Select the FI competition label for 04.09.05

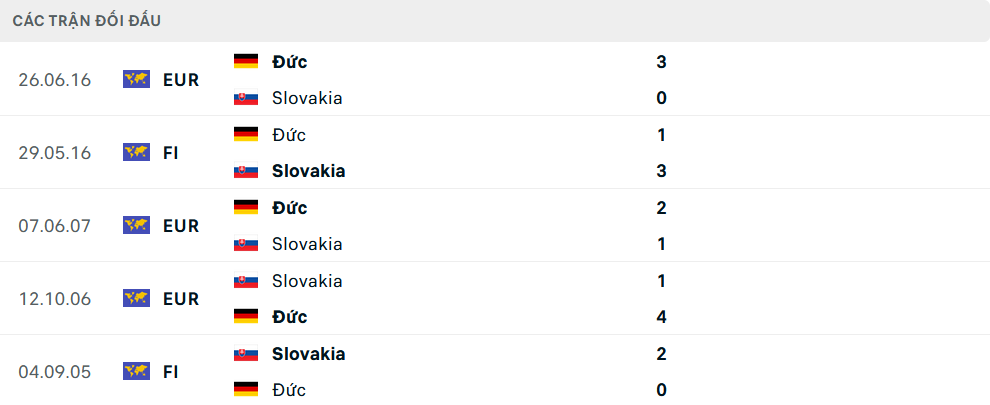171,371
